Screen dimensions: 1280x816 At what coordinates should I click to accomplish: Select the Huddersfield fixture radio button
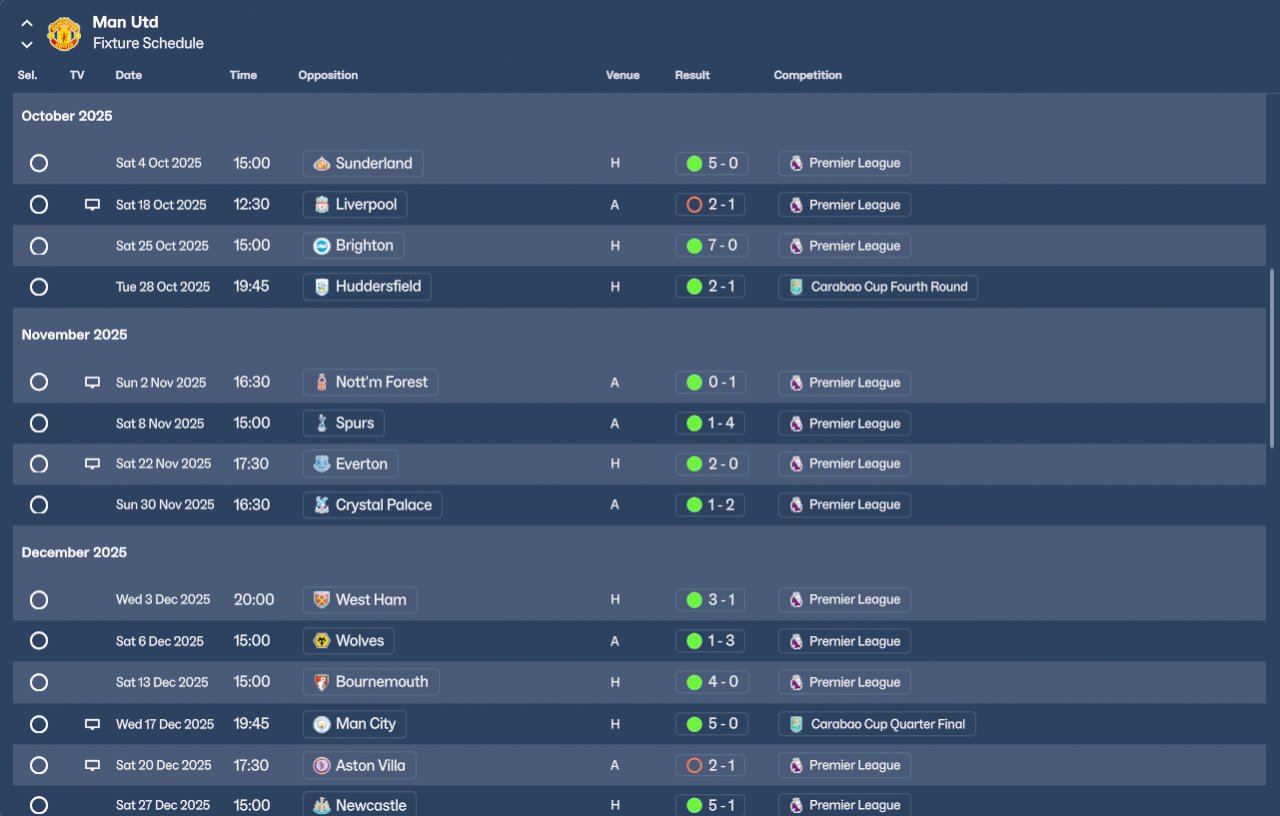coord(39,287)
